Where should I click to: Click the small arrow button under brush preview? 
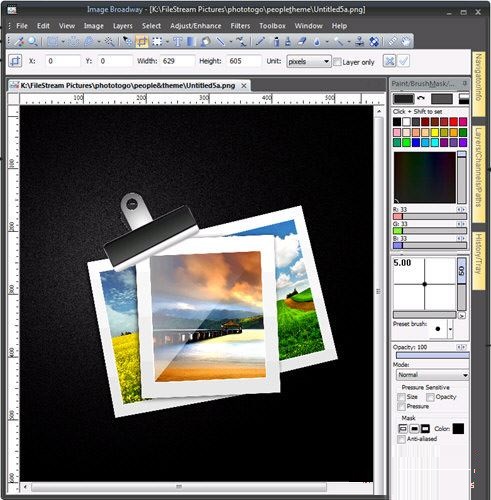click(462, 315)
